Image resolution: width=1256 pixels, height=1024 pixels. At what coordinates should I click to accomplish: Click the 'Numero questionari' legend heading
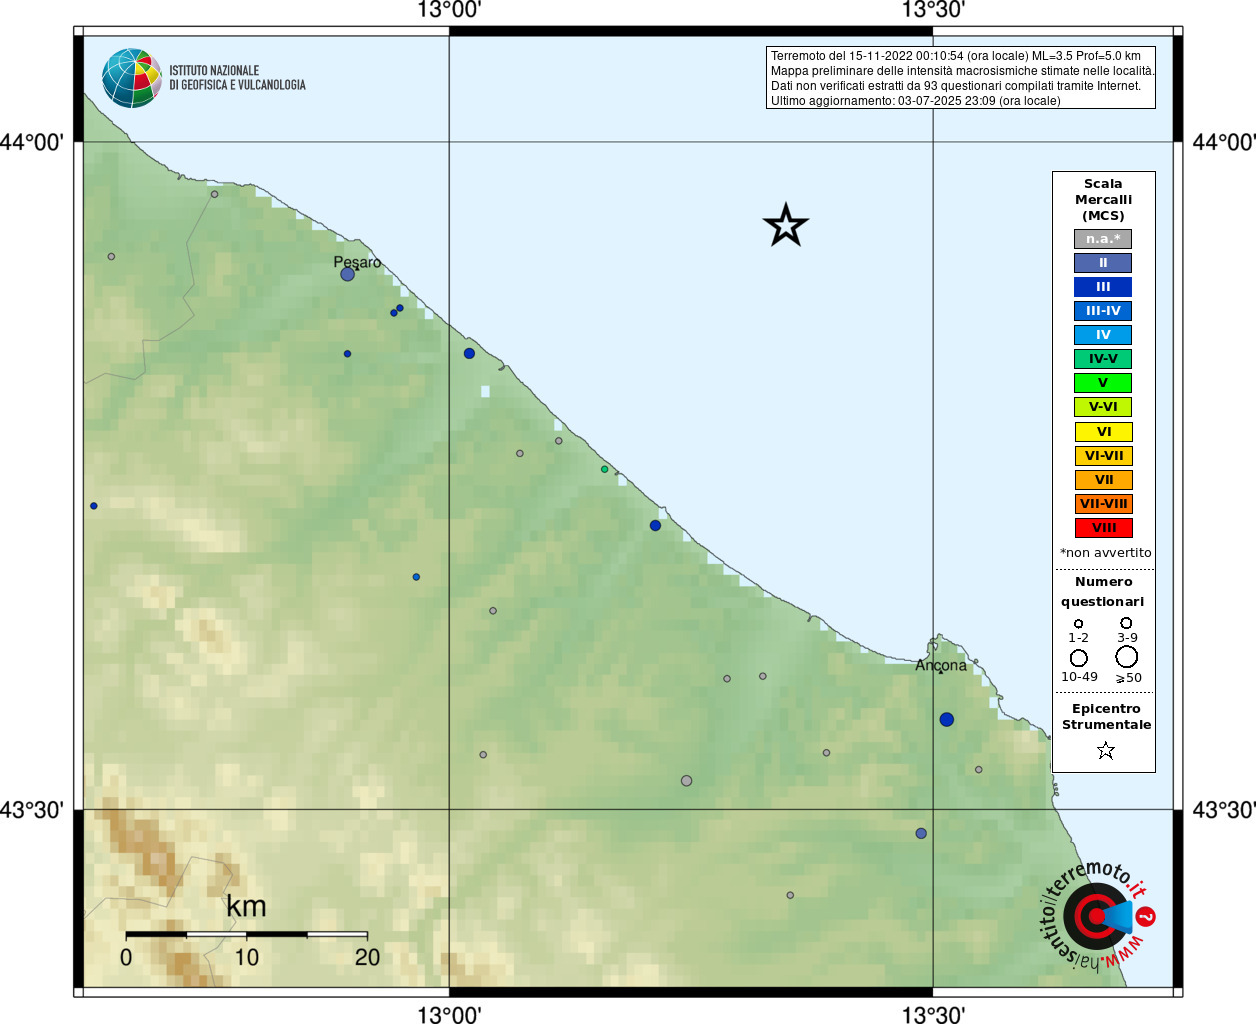1103,592
